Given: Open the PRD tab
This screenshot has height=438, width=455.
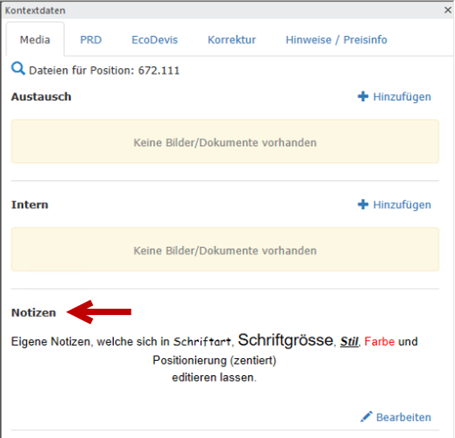Looking at the screenshot, I should tap(91, 40).
